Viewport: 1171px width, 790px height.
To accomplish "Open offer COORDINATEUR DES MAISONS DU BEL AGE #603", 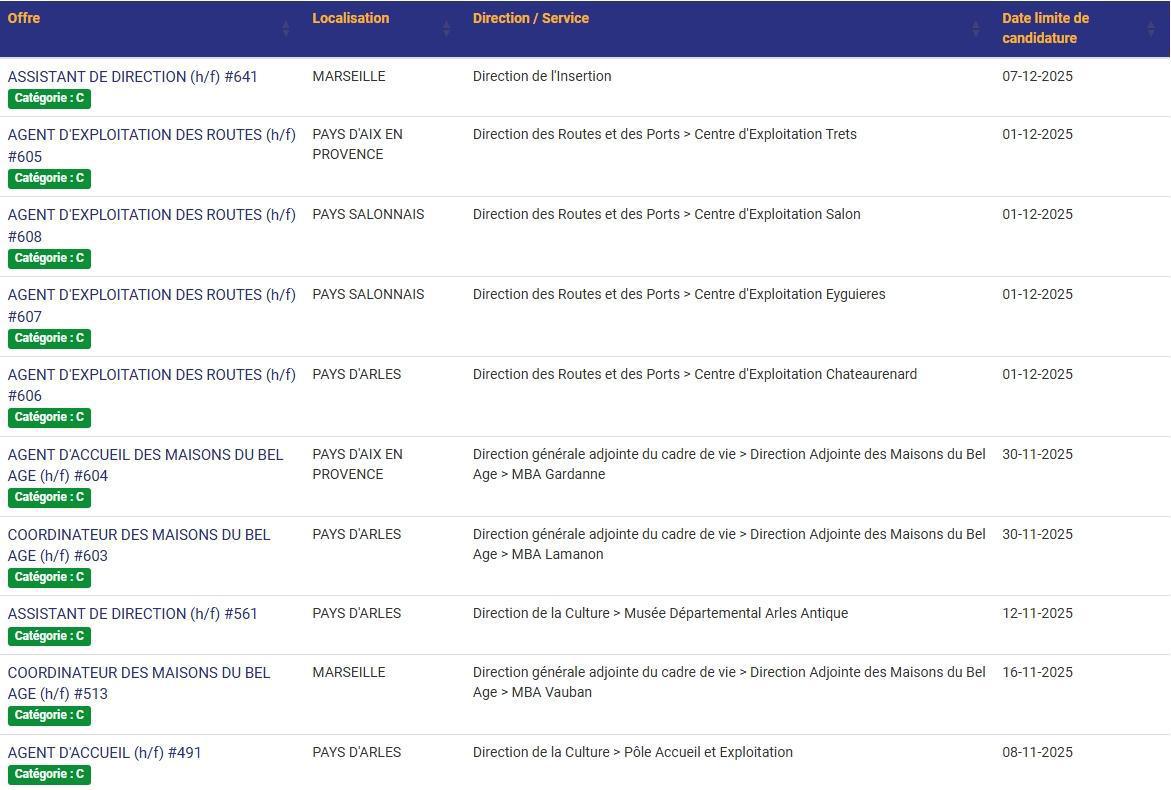I will (x=140, y=544).
